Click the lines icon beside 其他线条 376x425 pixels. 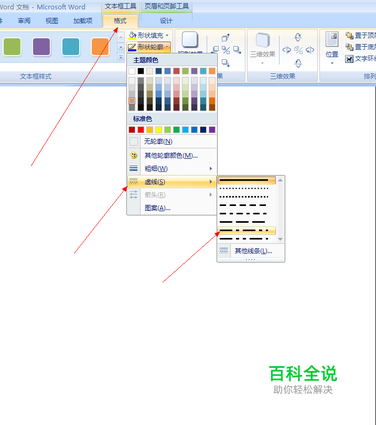[224, 251]
